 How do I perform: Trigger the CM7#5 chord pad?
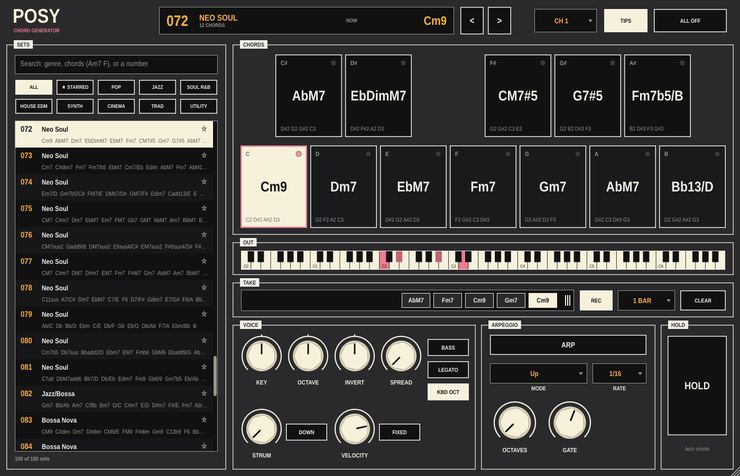tap(518, 96)
